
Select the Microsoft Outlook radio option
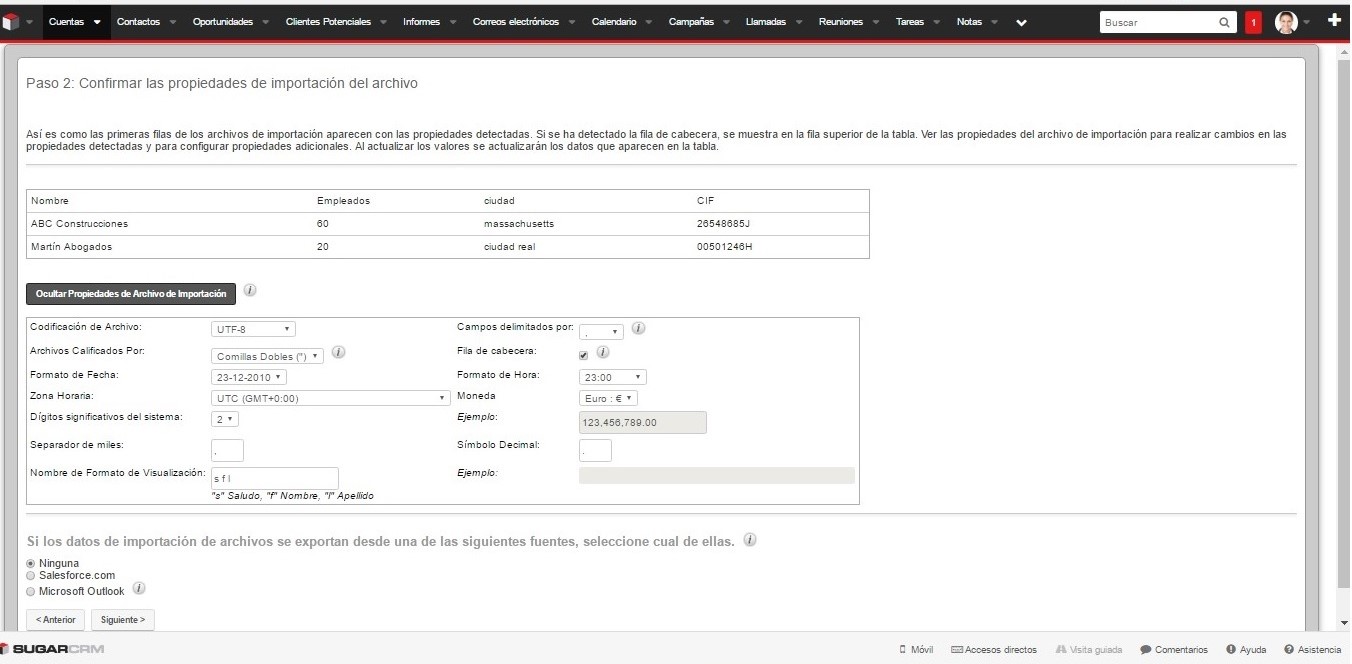click(x=31, y=592)
